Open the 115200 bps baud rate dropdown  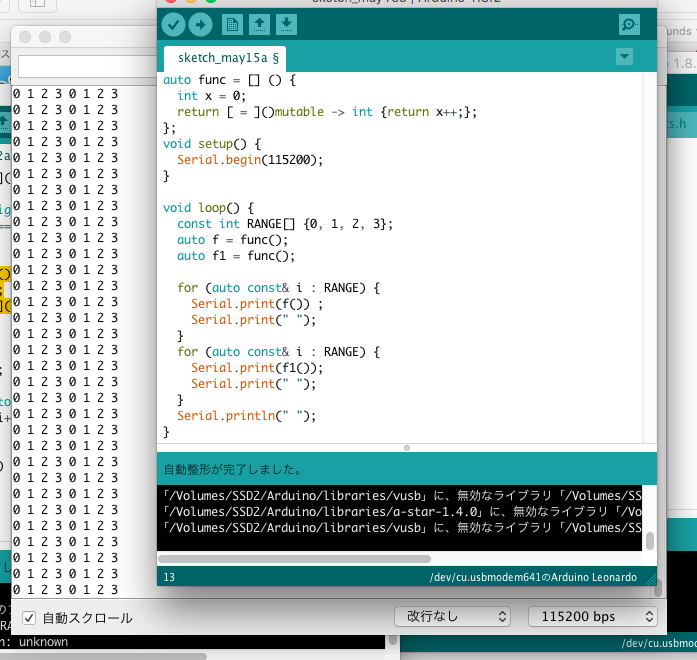coord(593,616)
